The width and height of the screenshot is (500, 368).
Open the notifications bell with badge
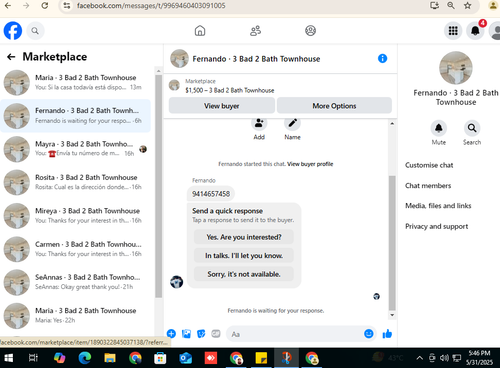(475, 31)
